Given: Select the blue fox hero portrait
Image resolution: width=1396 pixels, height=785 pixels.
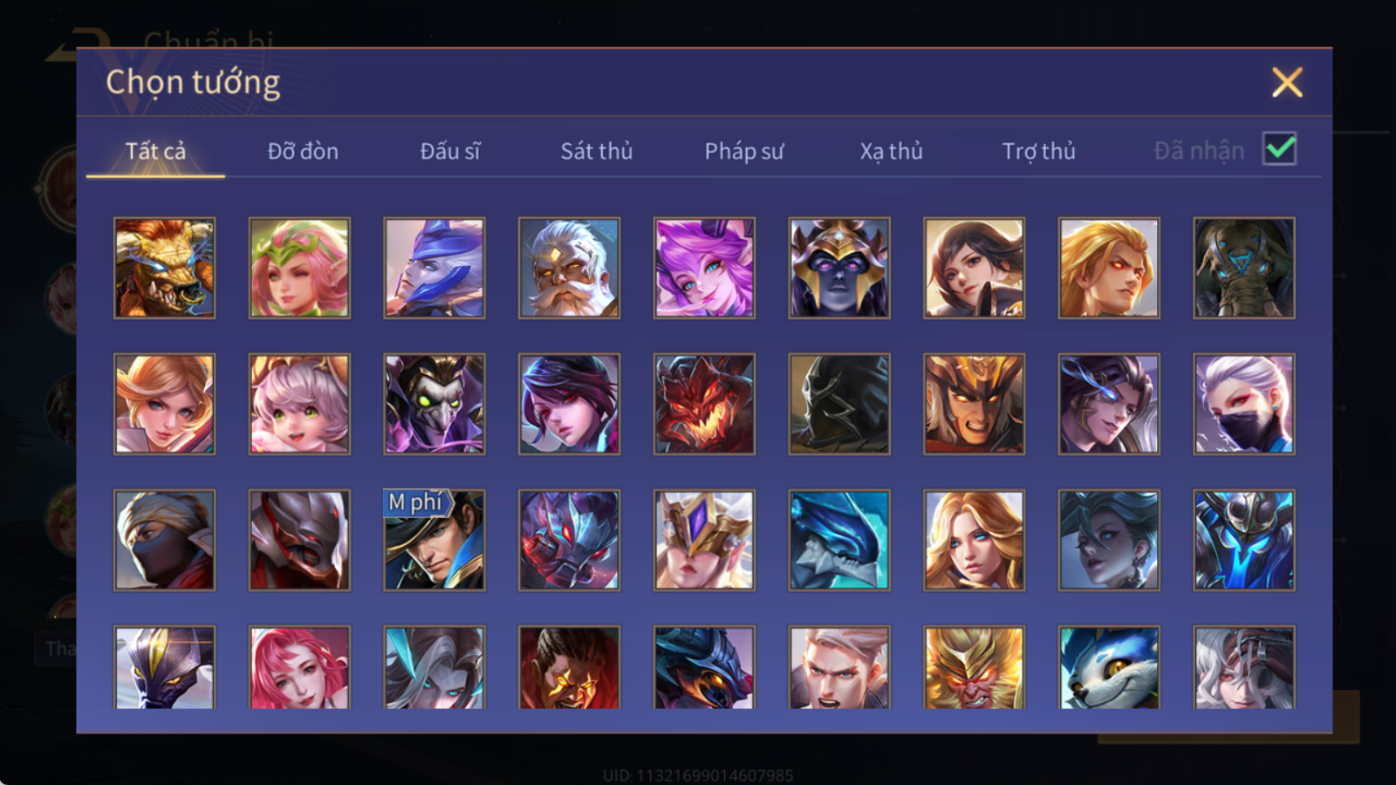Looking at the screenshot, I should (x=1109, y=667).
